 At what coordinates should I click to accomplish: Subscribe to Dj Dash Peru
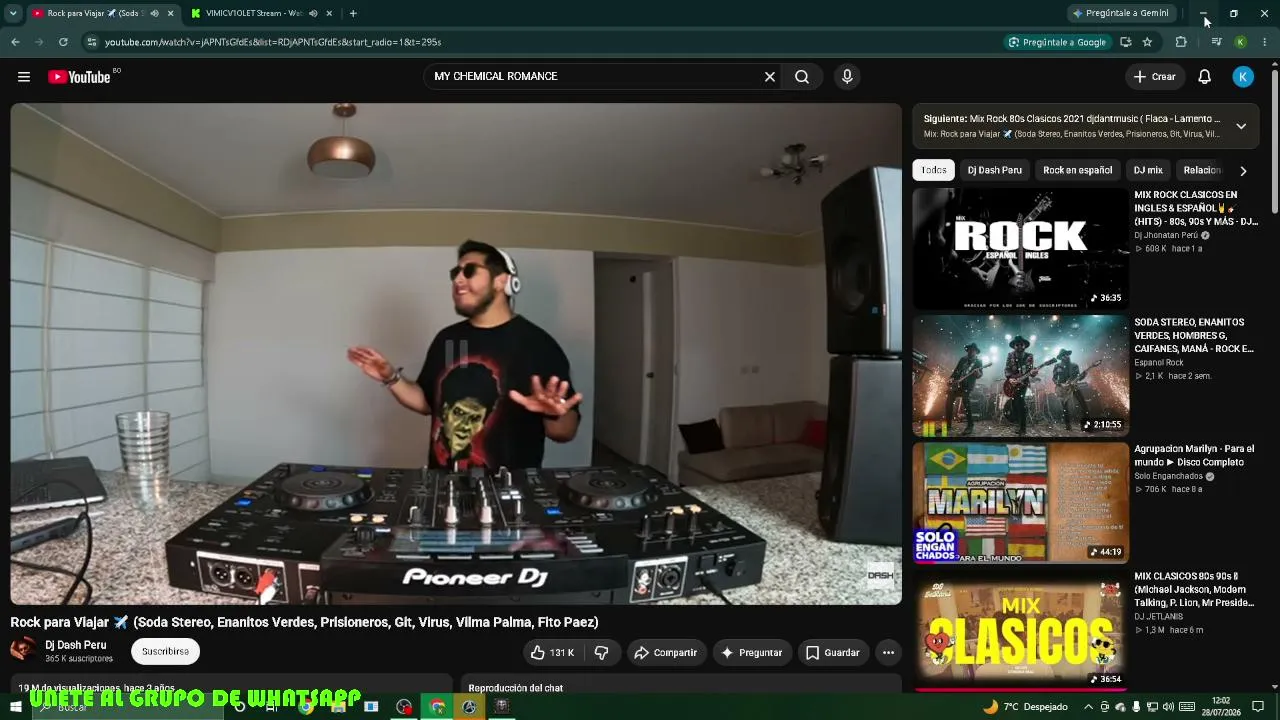[165, 652]
